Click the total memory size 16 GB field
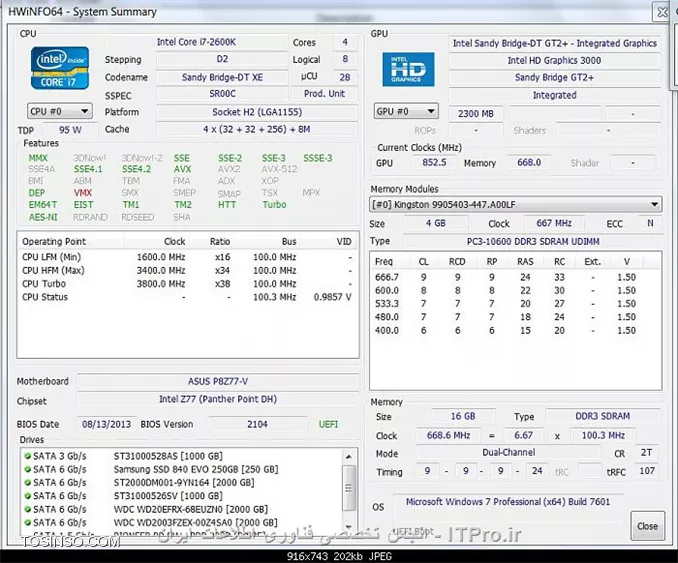The height and width of the screenshot is (563, 678). (463, 416)
